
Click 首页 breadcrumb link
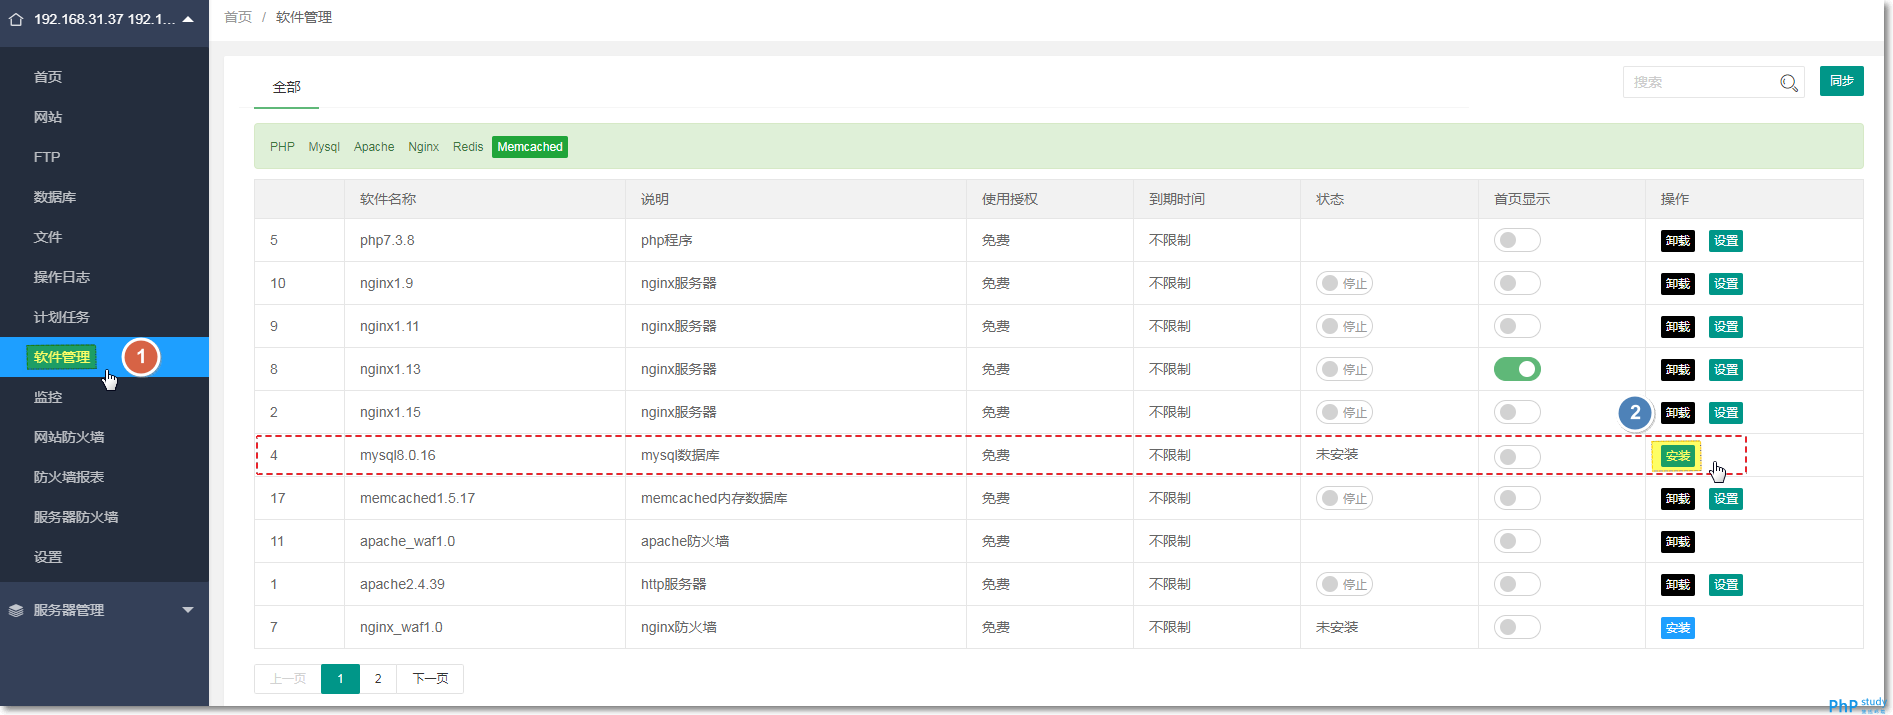[x=238, y=17]
